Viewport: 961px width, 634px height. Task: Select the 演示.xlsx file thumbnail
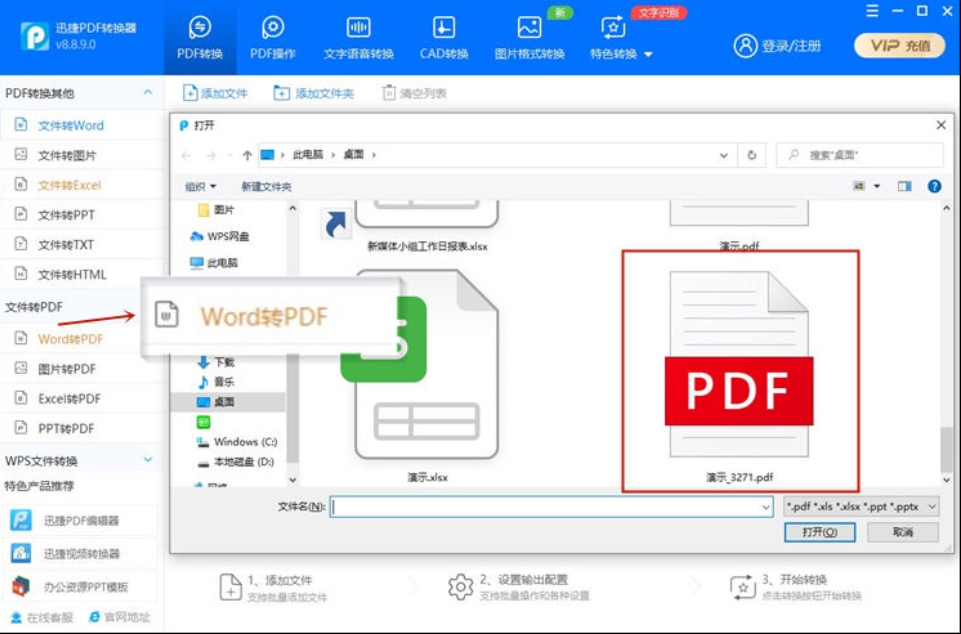[427, 375]
